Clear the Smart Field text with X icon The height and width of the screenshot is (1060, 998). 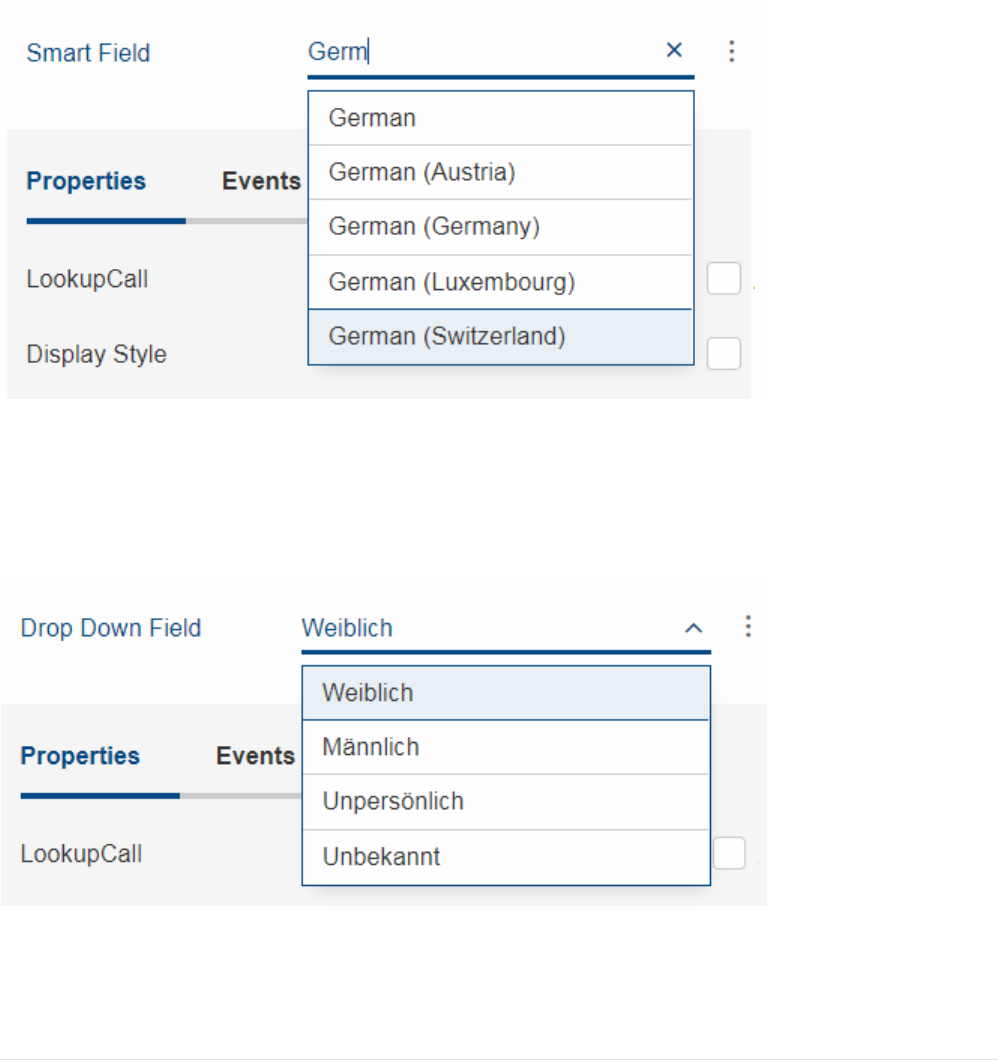coord(675,50)
